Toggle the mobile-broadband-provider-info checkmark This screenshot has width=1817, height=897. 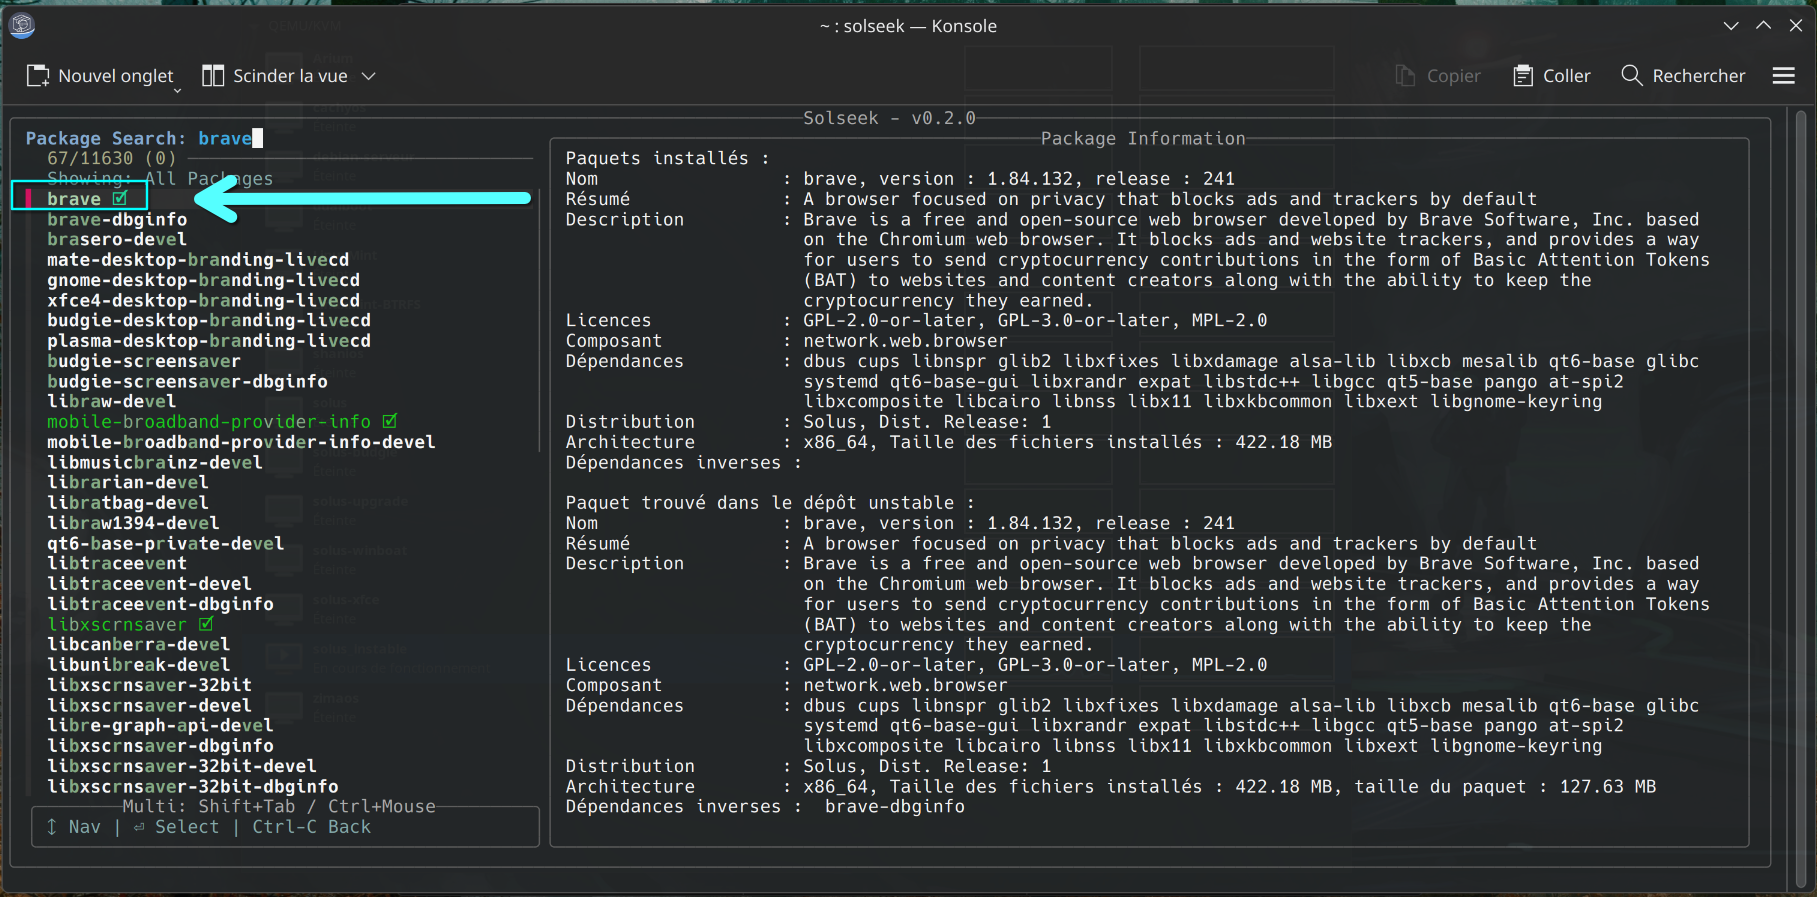pos(390,422)
